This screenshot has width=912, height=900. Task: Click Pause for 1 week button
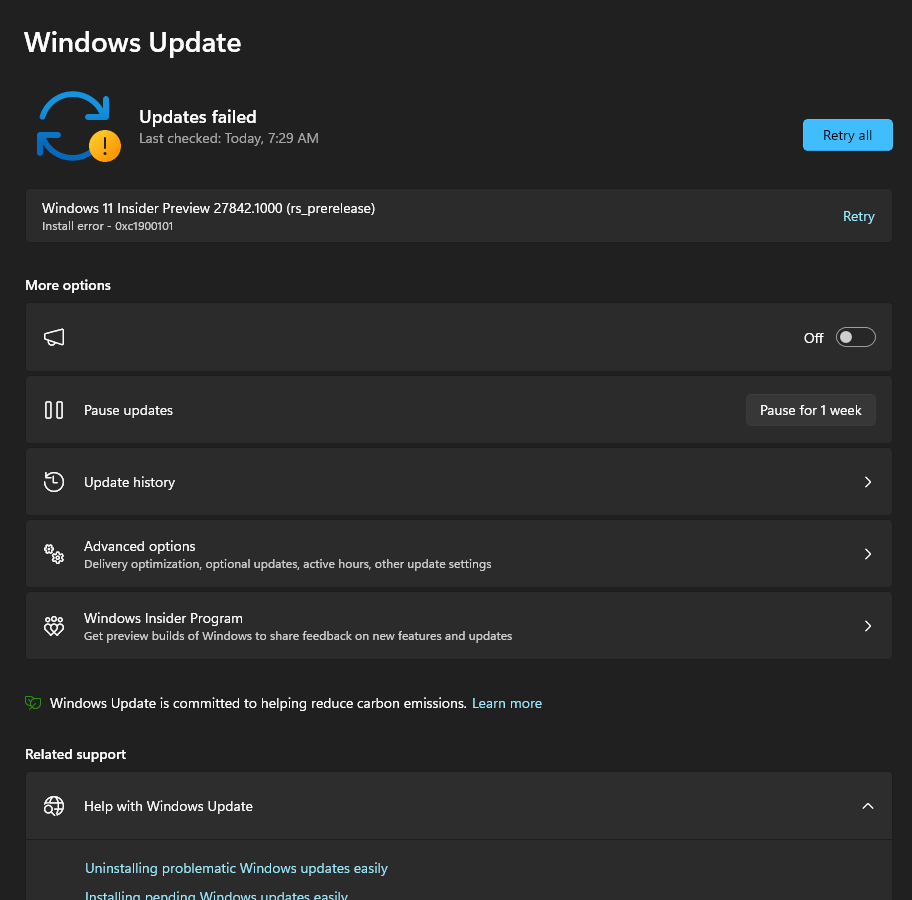810,410
